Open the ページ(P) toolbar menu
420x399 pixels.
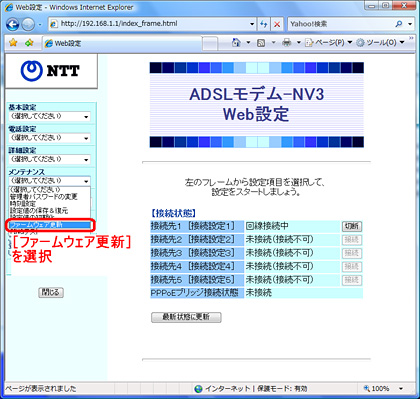(329, 43)
